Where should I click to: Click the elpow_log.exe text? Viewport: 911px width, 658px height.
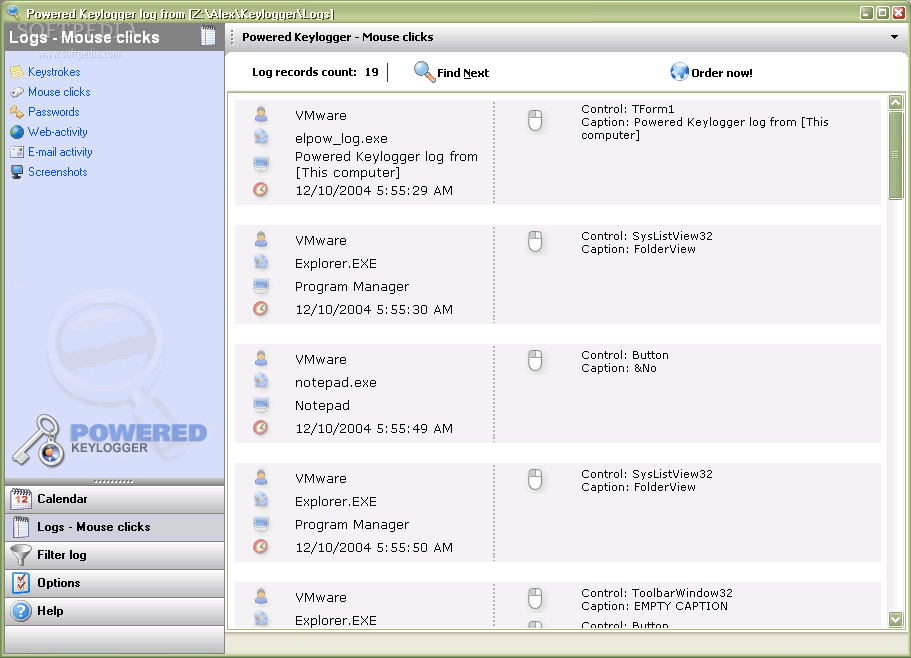point(341,139)
